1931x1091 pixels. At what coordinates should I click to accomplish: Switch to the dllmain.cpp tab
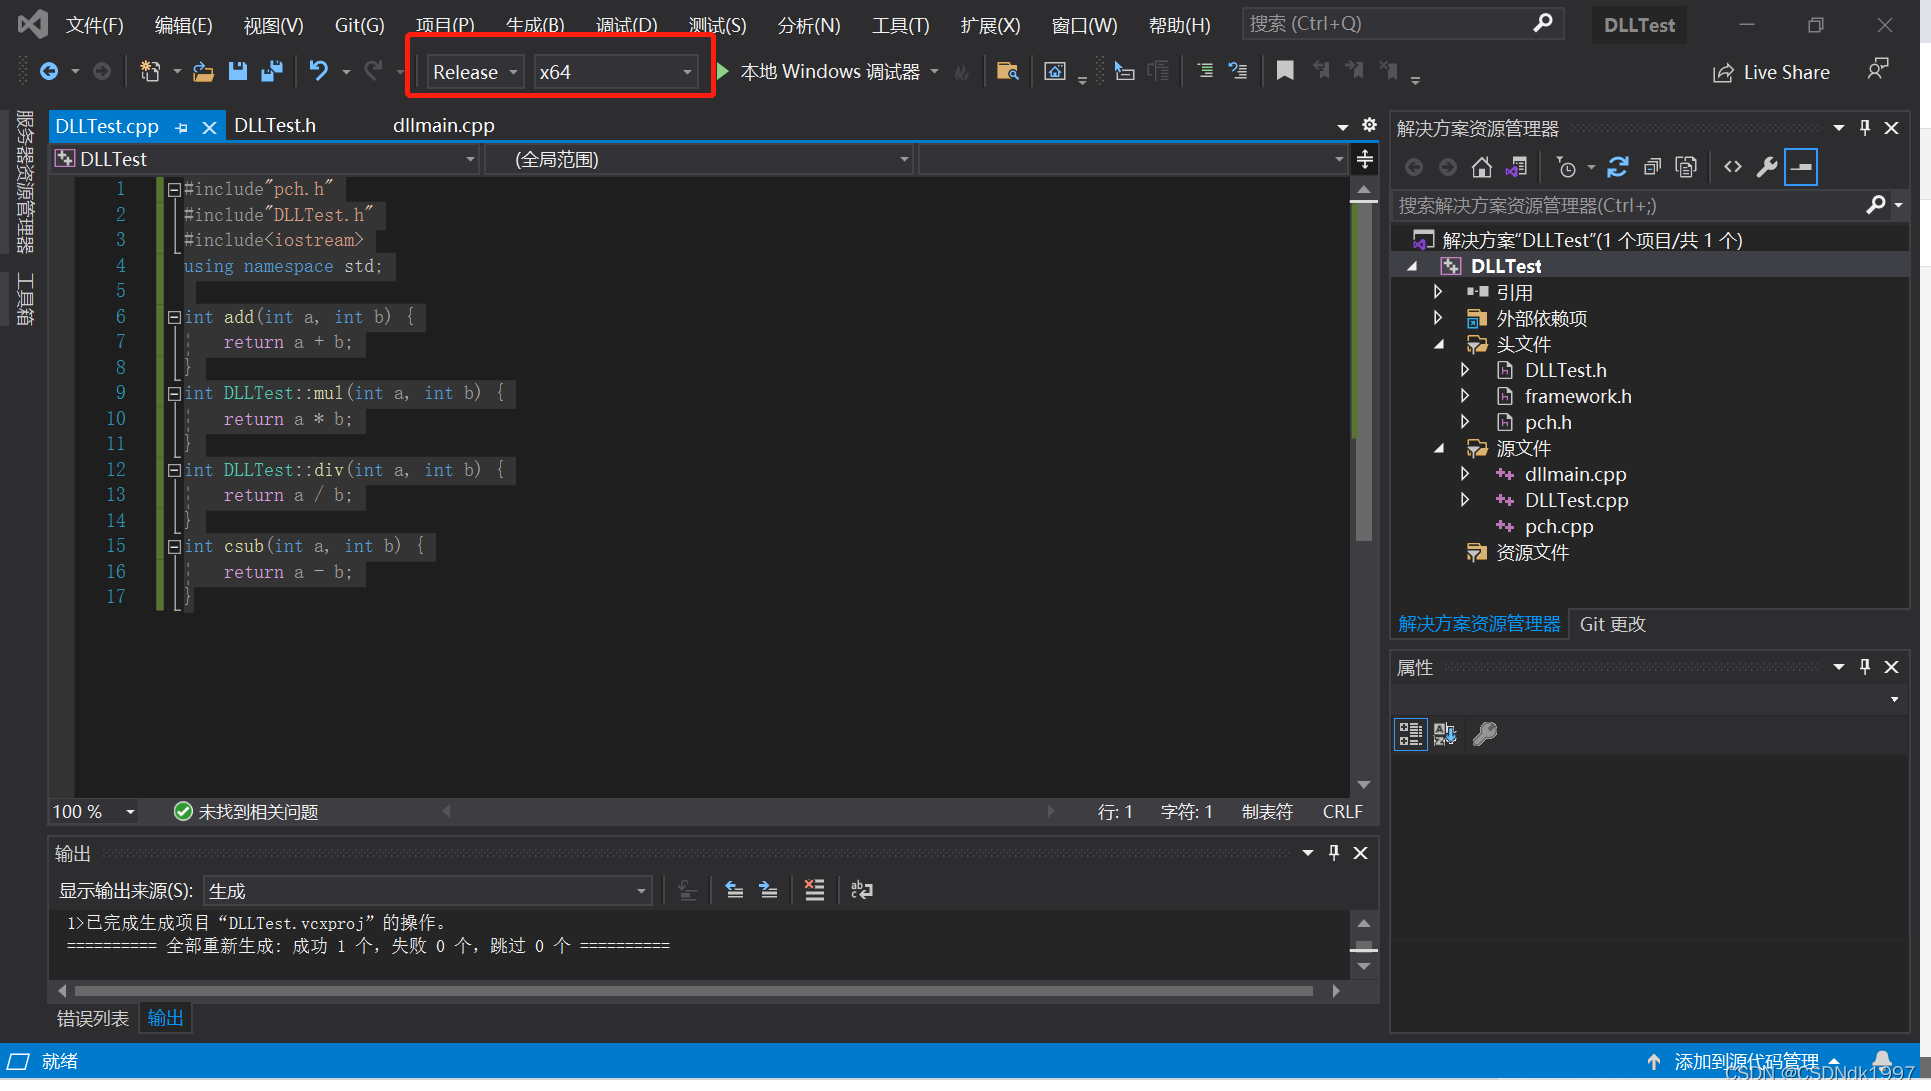(444, 126)
